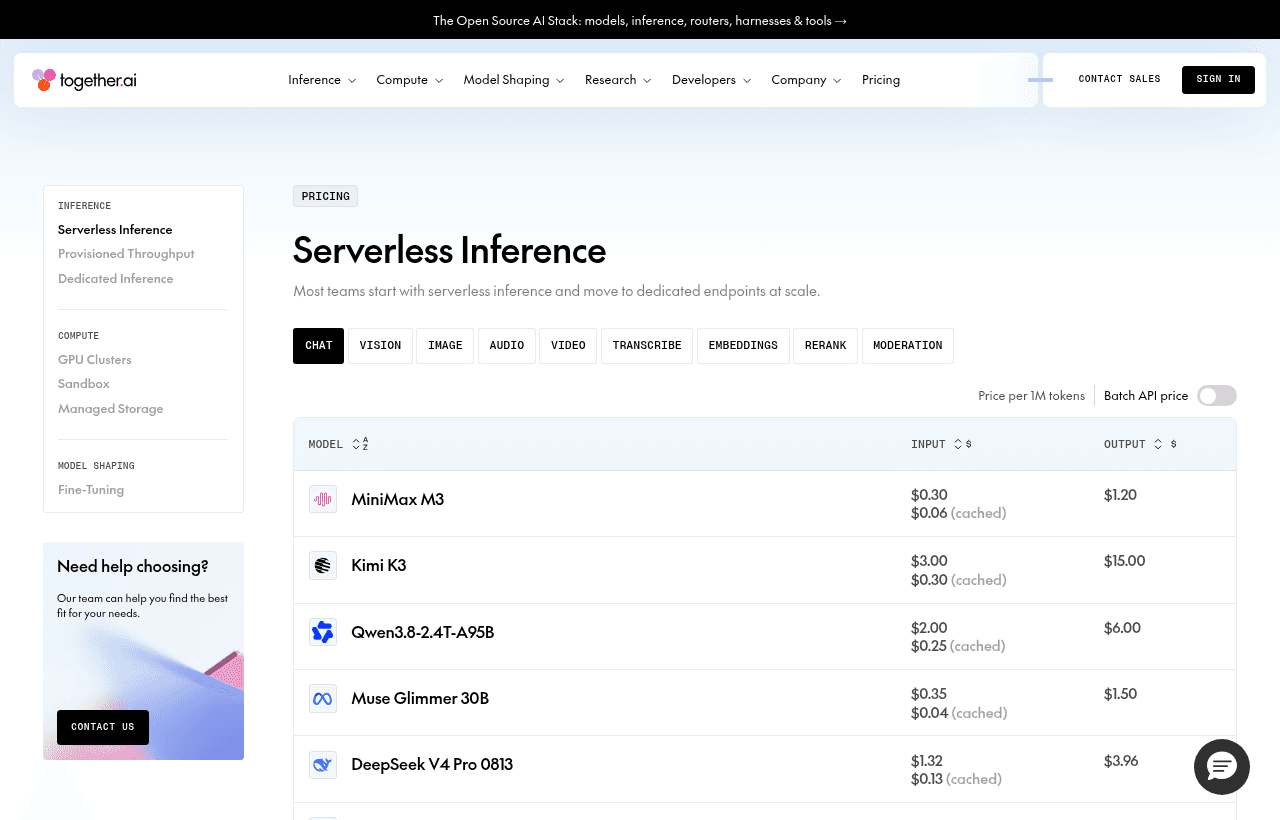Open Sandbox in sidebar
The width and height of the screenshot is (1280, 820).
tap(84, 384)
